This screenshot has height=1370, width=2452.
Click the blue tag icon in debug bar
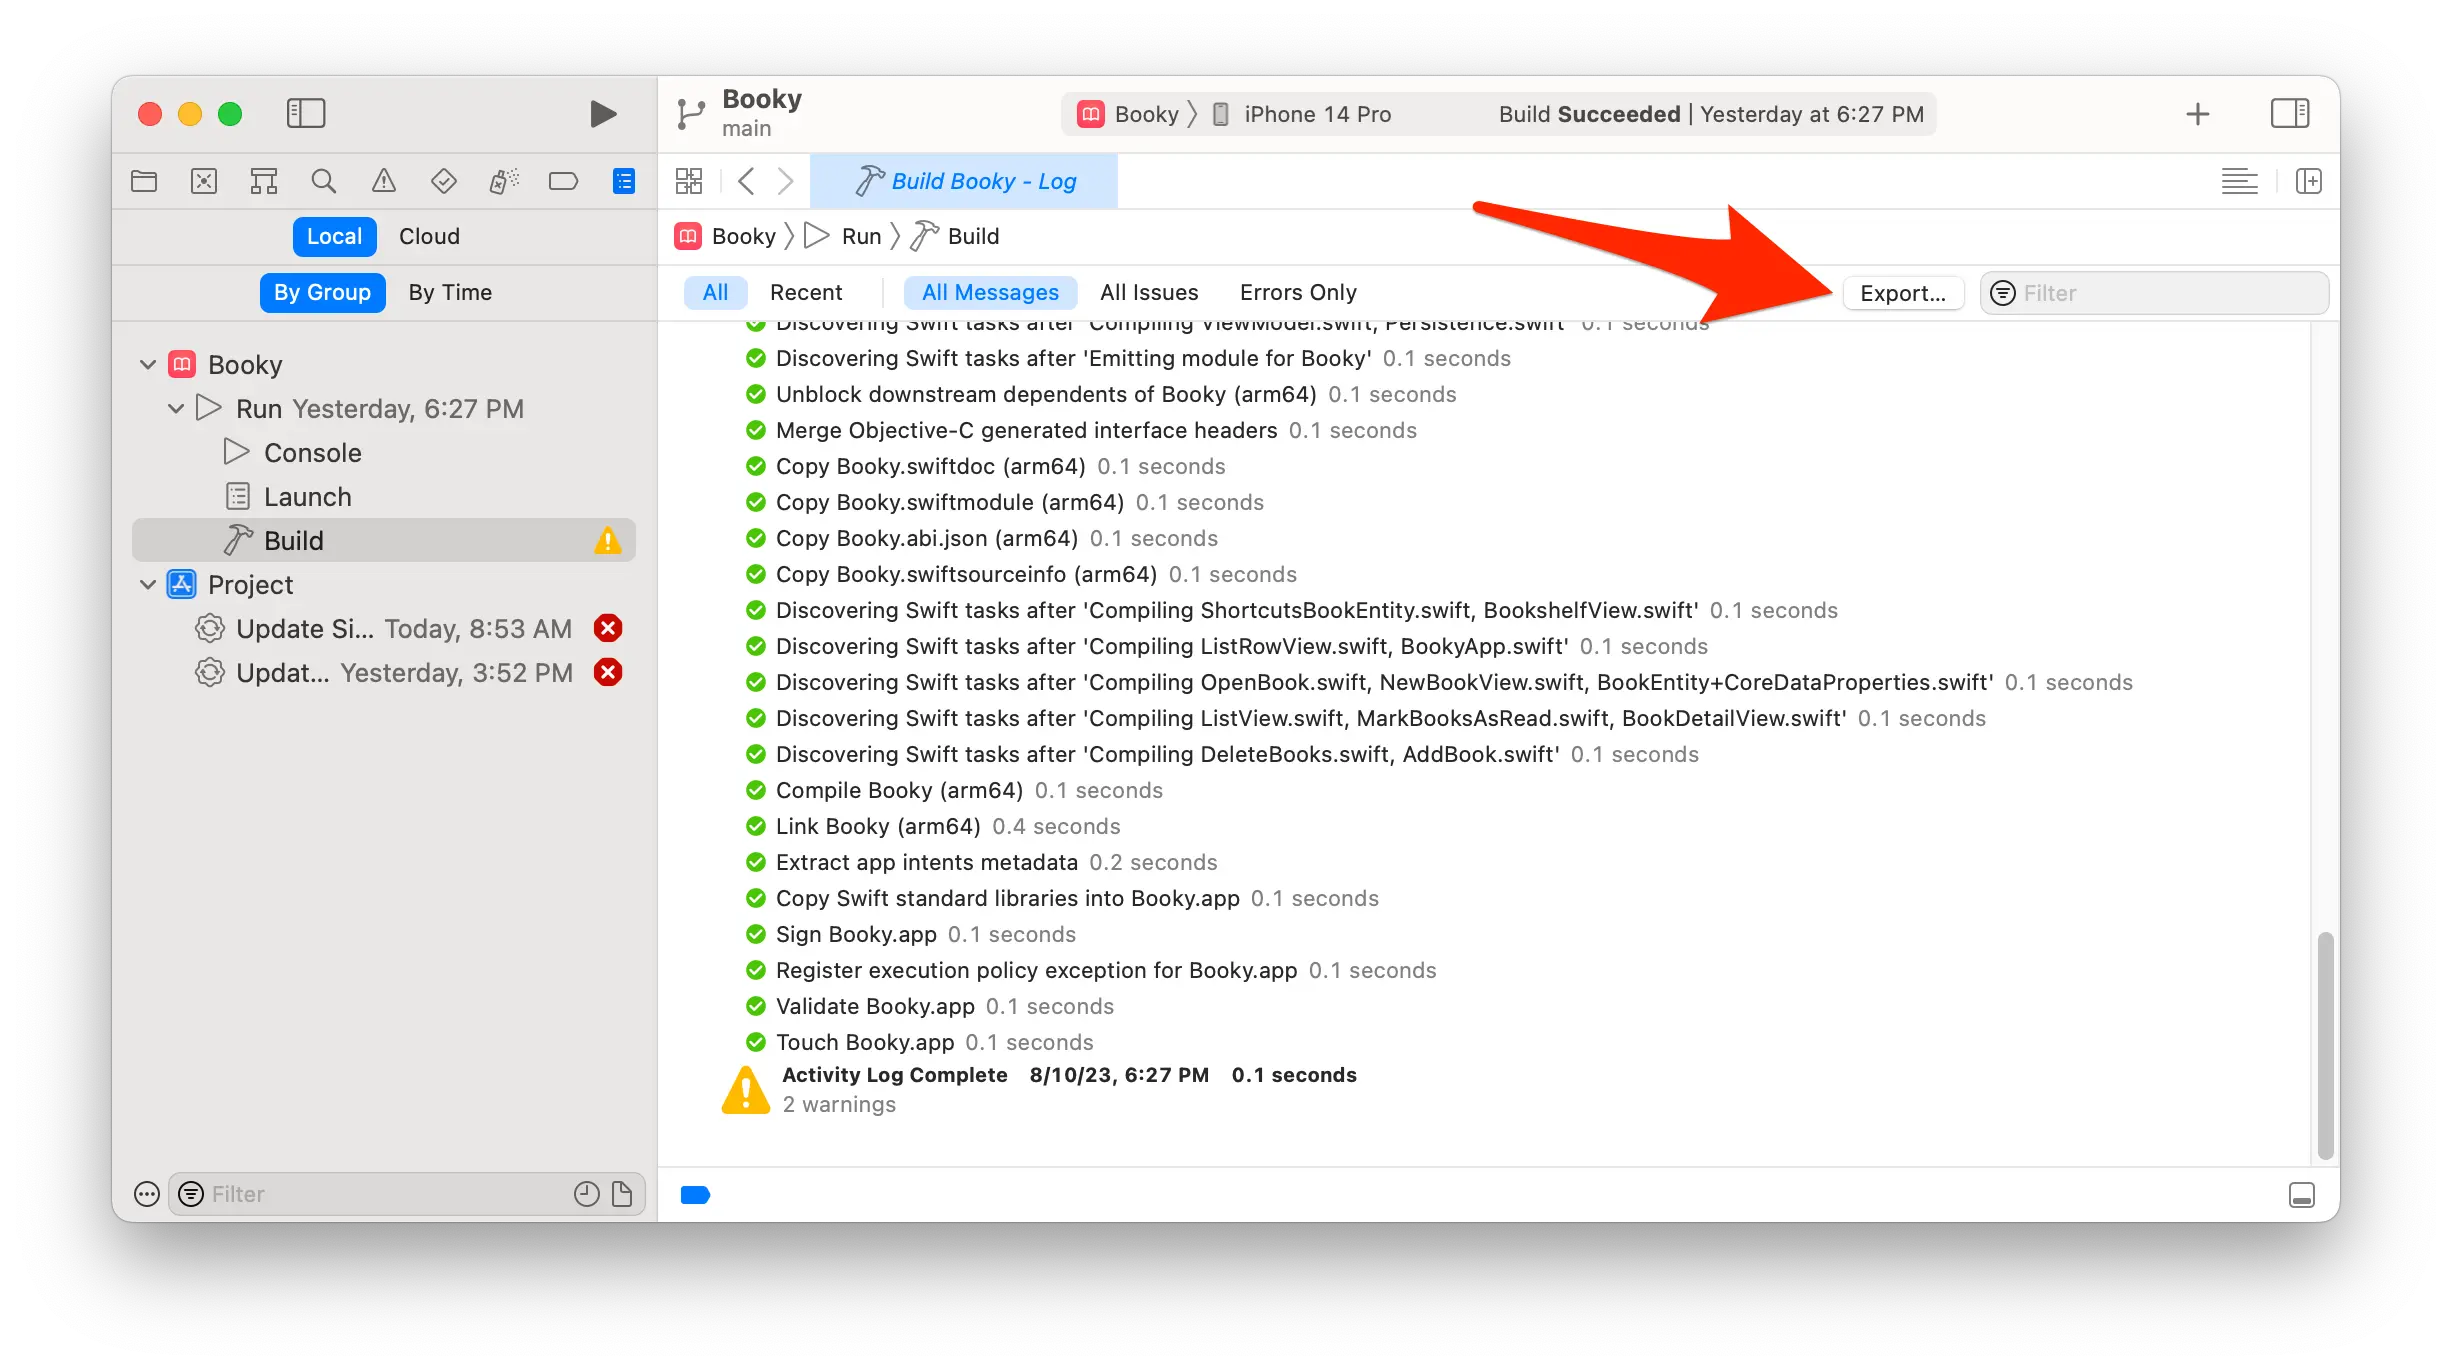(x=695, y=1194)
